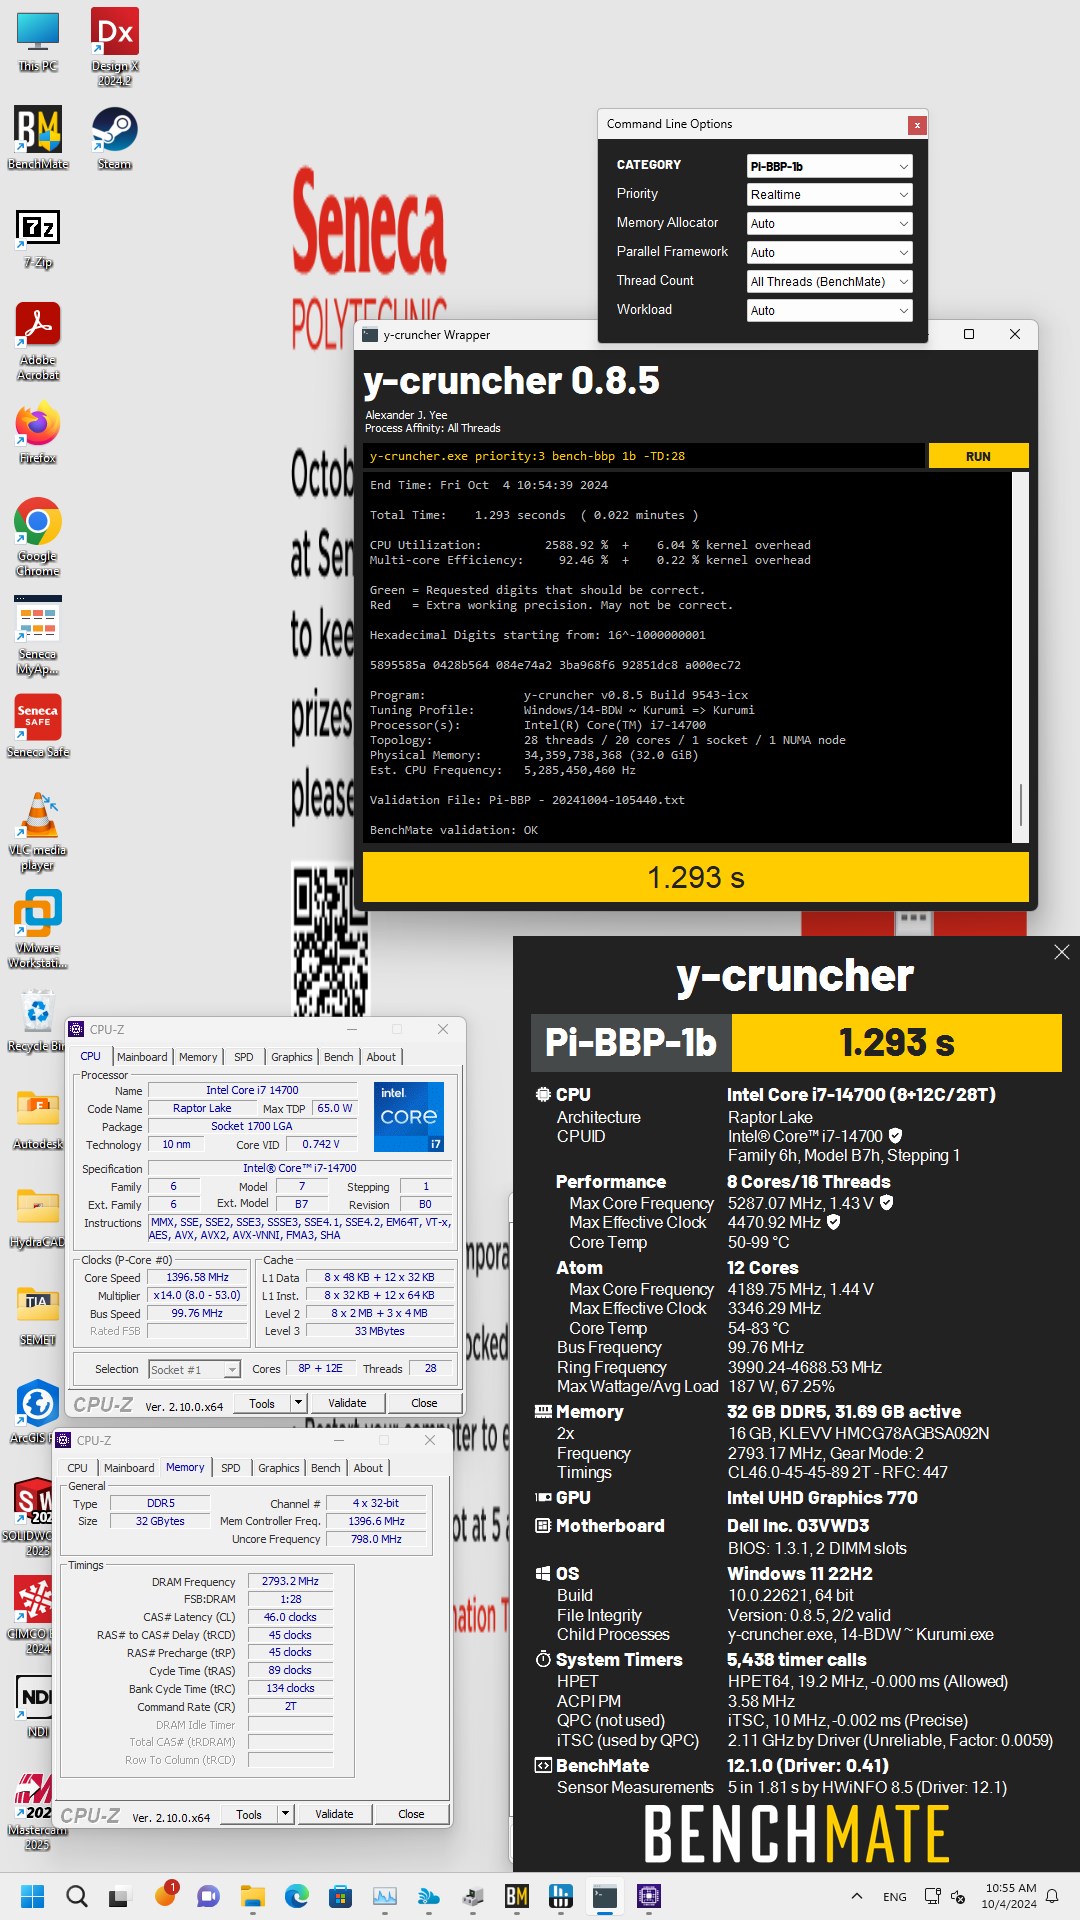Open the Seneca MyApps desktop shortcut
This screenshot has height=1920, width=1080.
[x=38, y=636]
